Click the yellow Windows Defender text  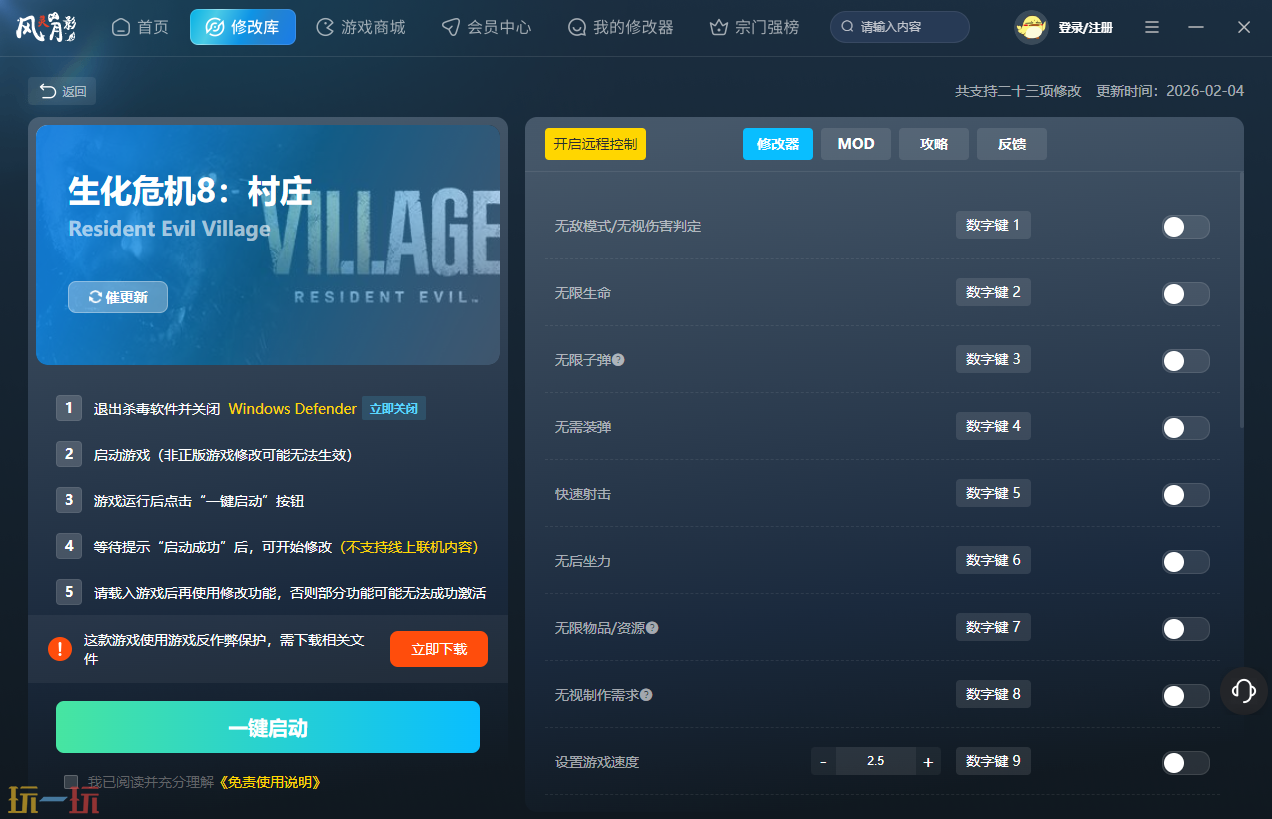coord(293,409)
